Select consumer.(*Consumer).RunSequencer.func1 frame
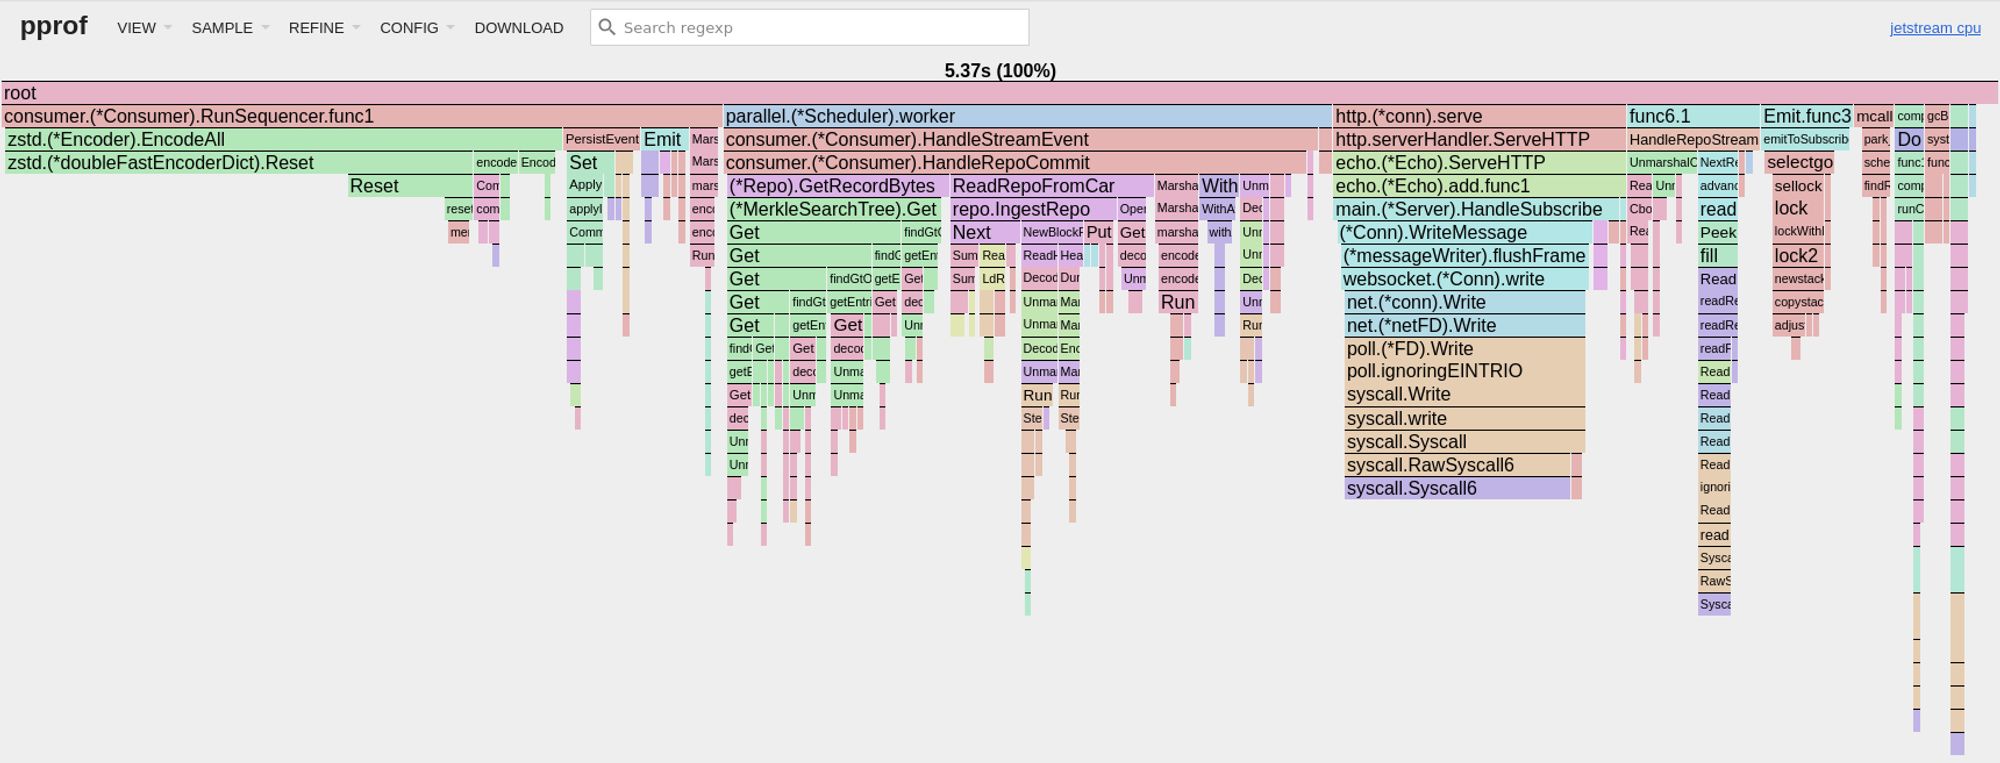 point(361,116)
